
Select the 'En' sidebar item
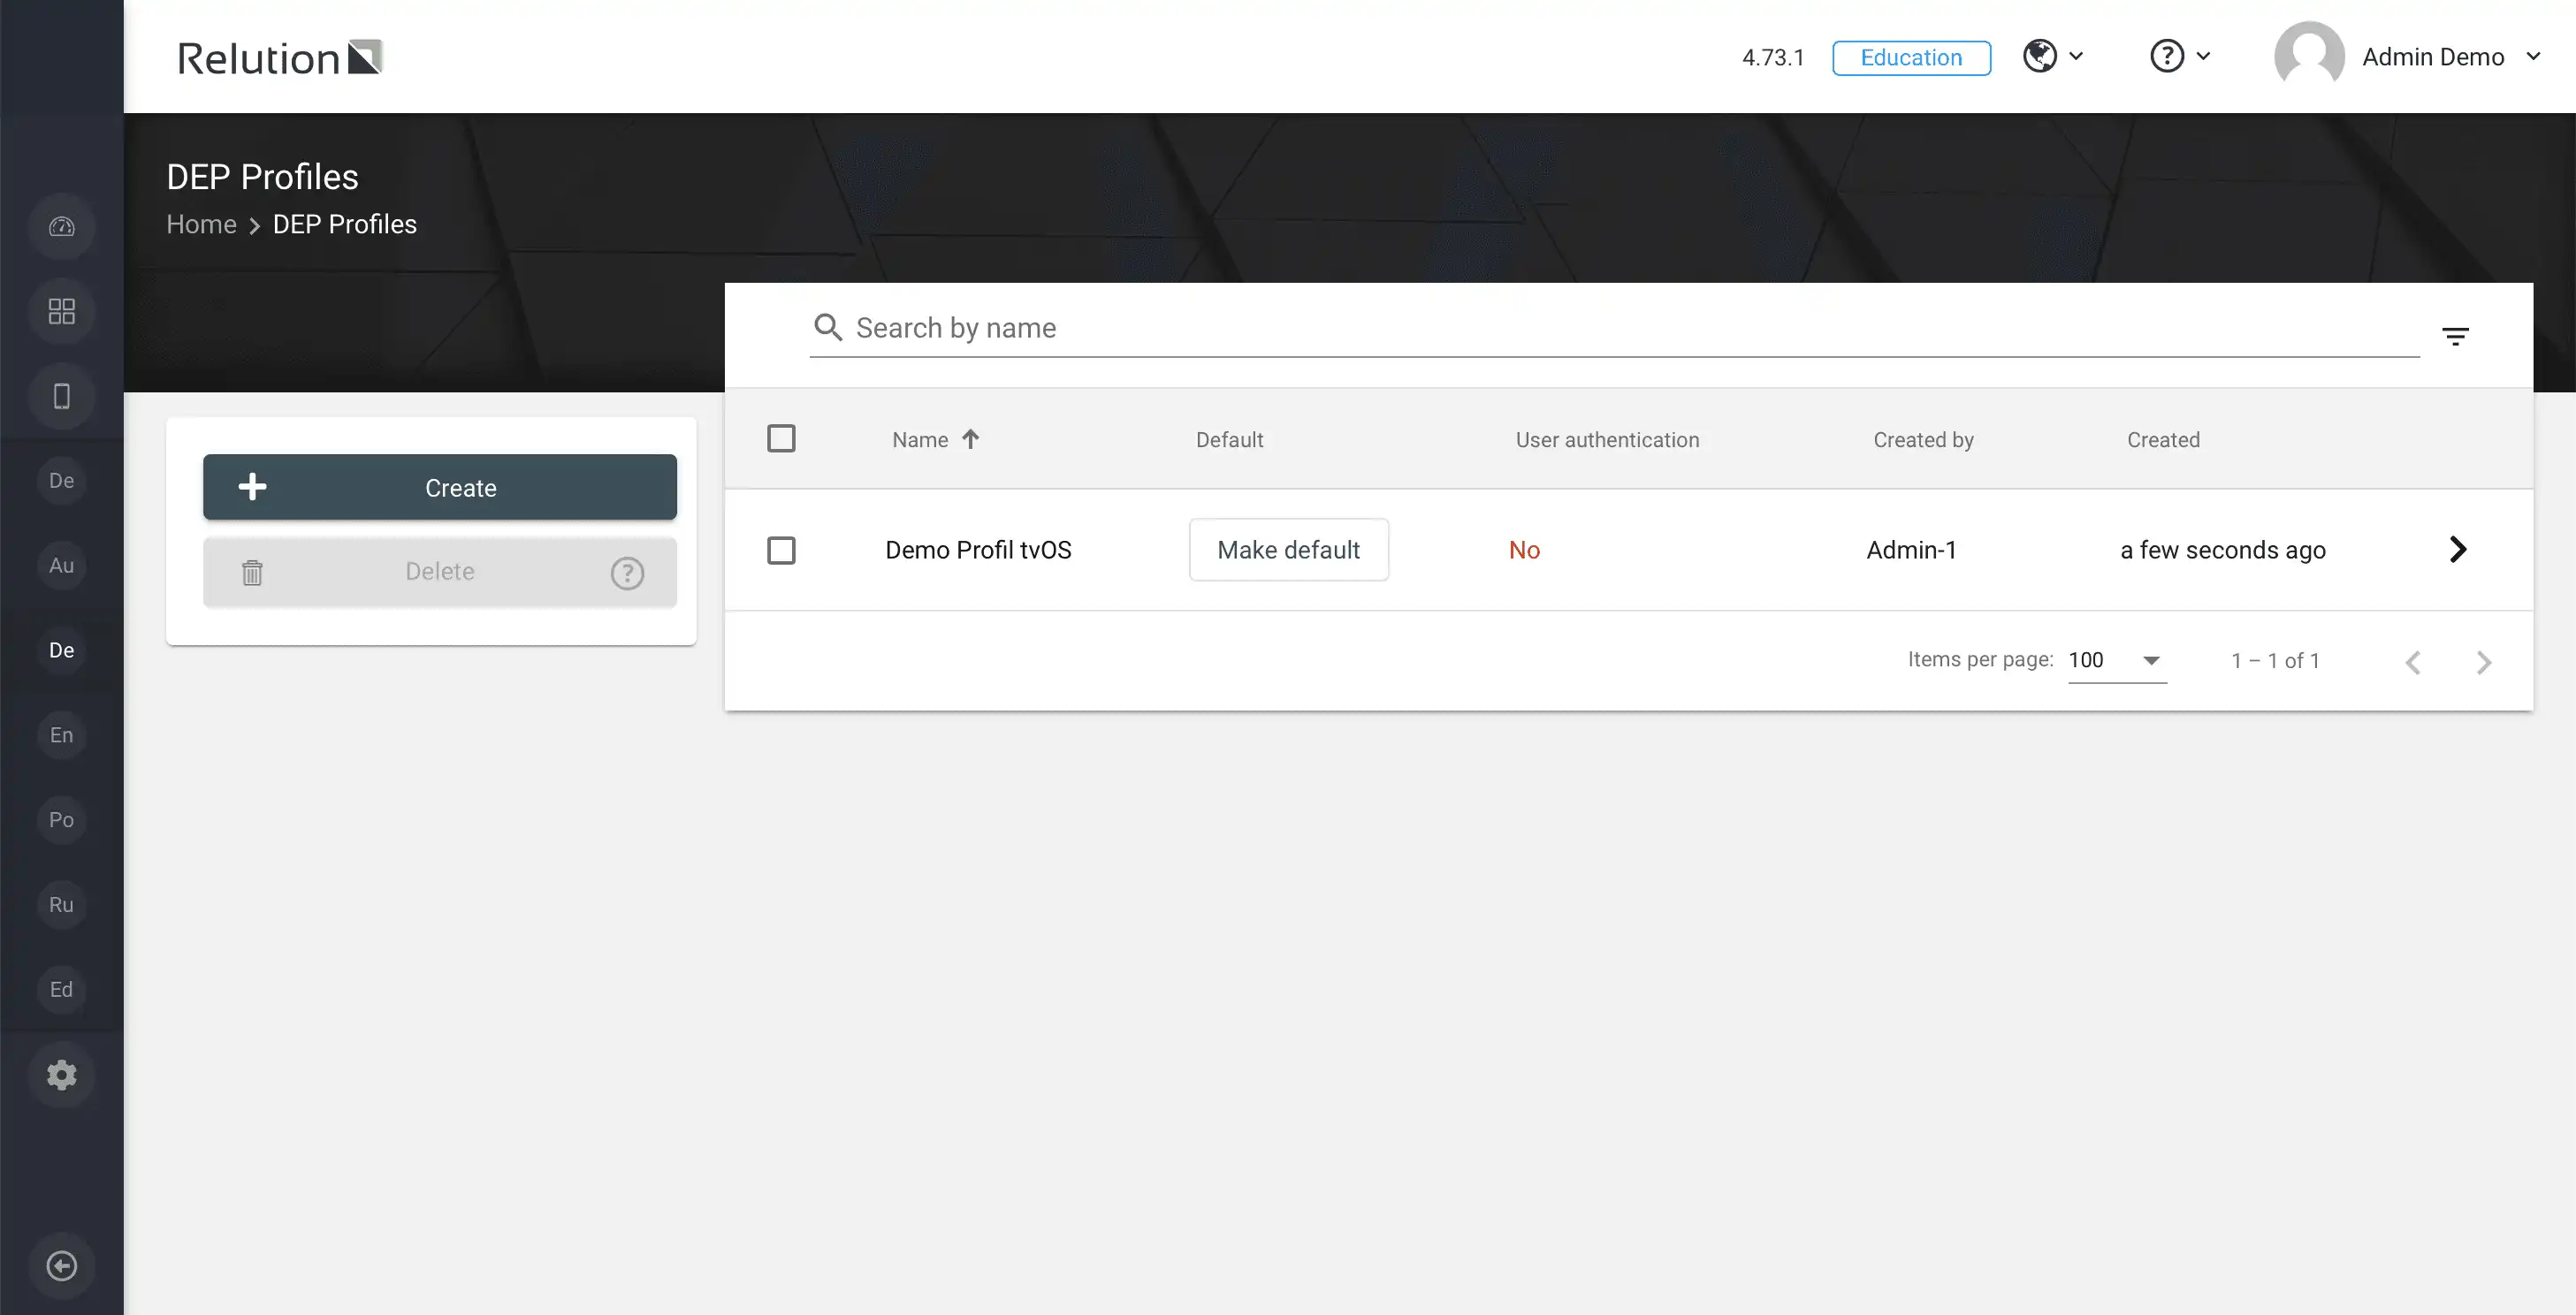(62, 736)
